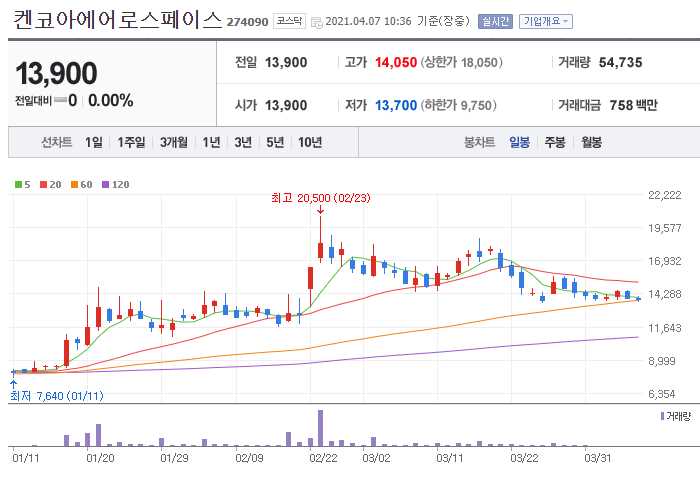
Task: Click the green 5-day average swatch
Action: click(18, 184)
